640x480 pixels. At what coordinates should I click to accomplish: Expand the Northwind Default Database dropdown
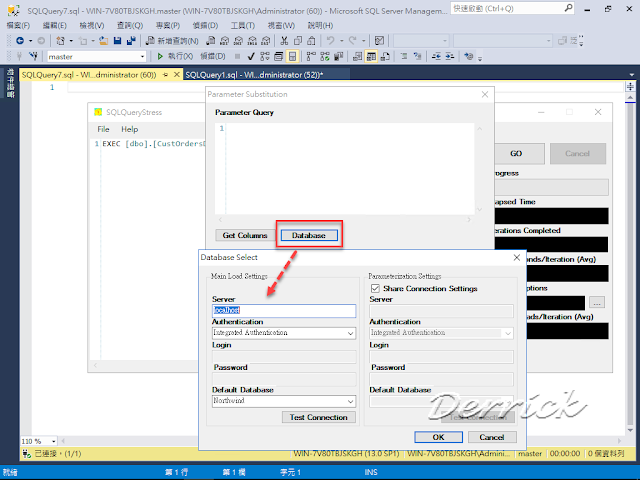click(x=350, y=401)
